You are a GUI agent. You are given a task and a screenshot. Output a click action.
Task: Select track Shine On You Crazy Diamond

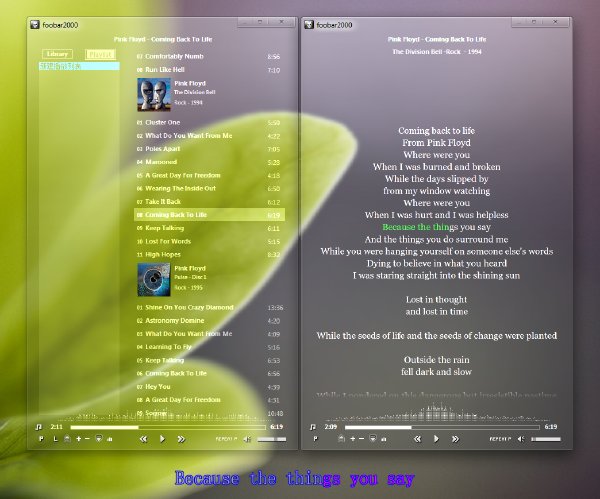209,307
